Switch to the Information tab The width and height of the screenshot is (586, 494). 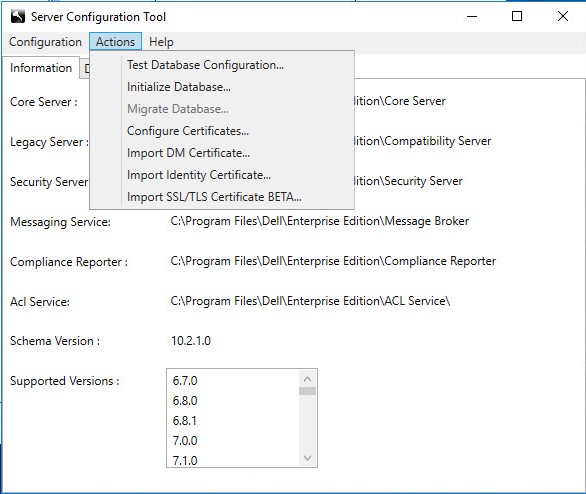[x=41, y=68]
